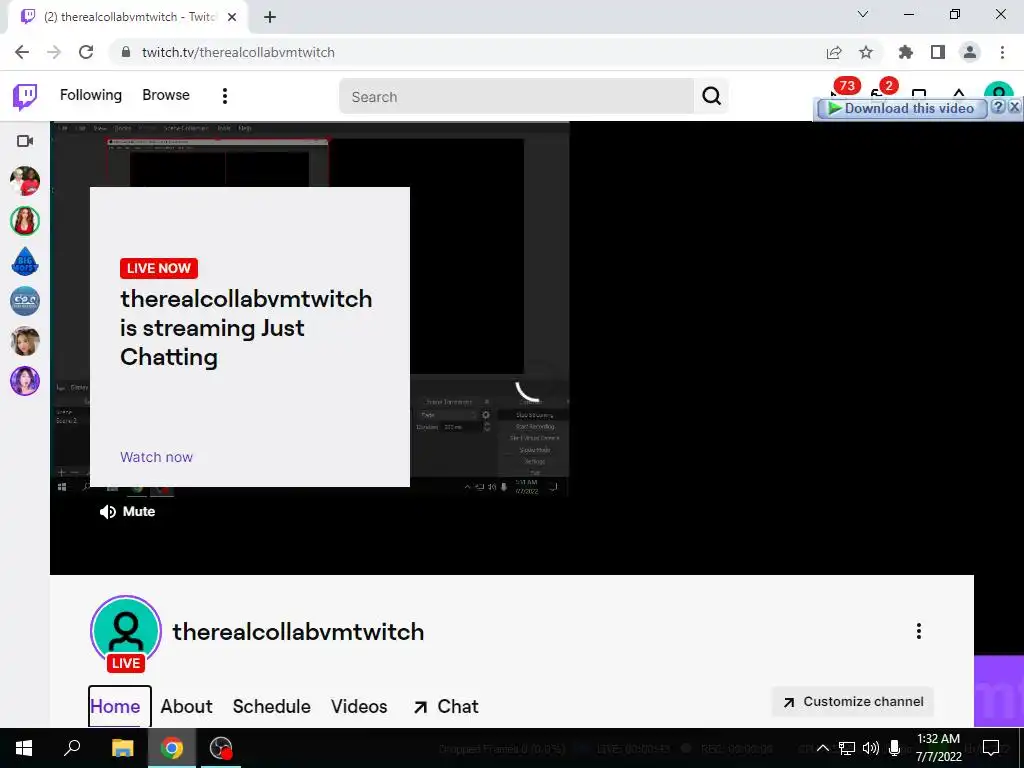Mute the stream preview
The width and height of the screenshot is (1024, 768).
[x=127, y=512]
